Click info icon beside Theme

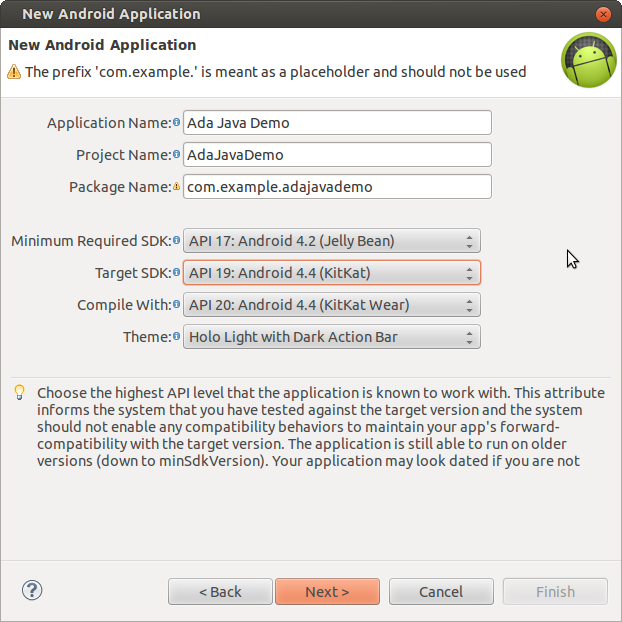(x=177, y=337)
